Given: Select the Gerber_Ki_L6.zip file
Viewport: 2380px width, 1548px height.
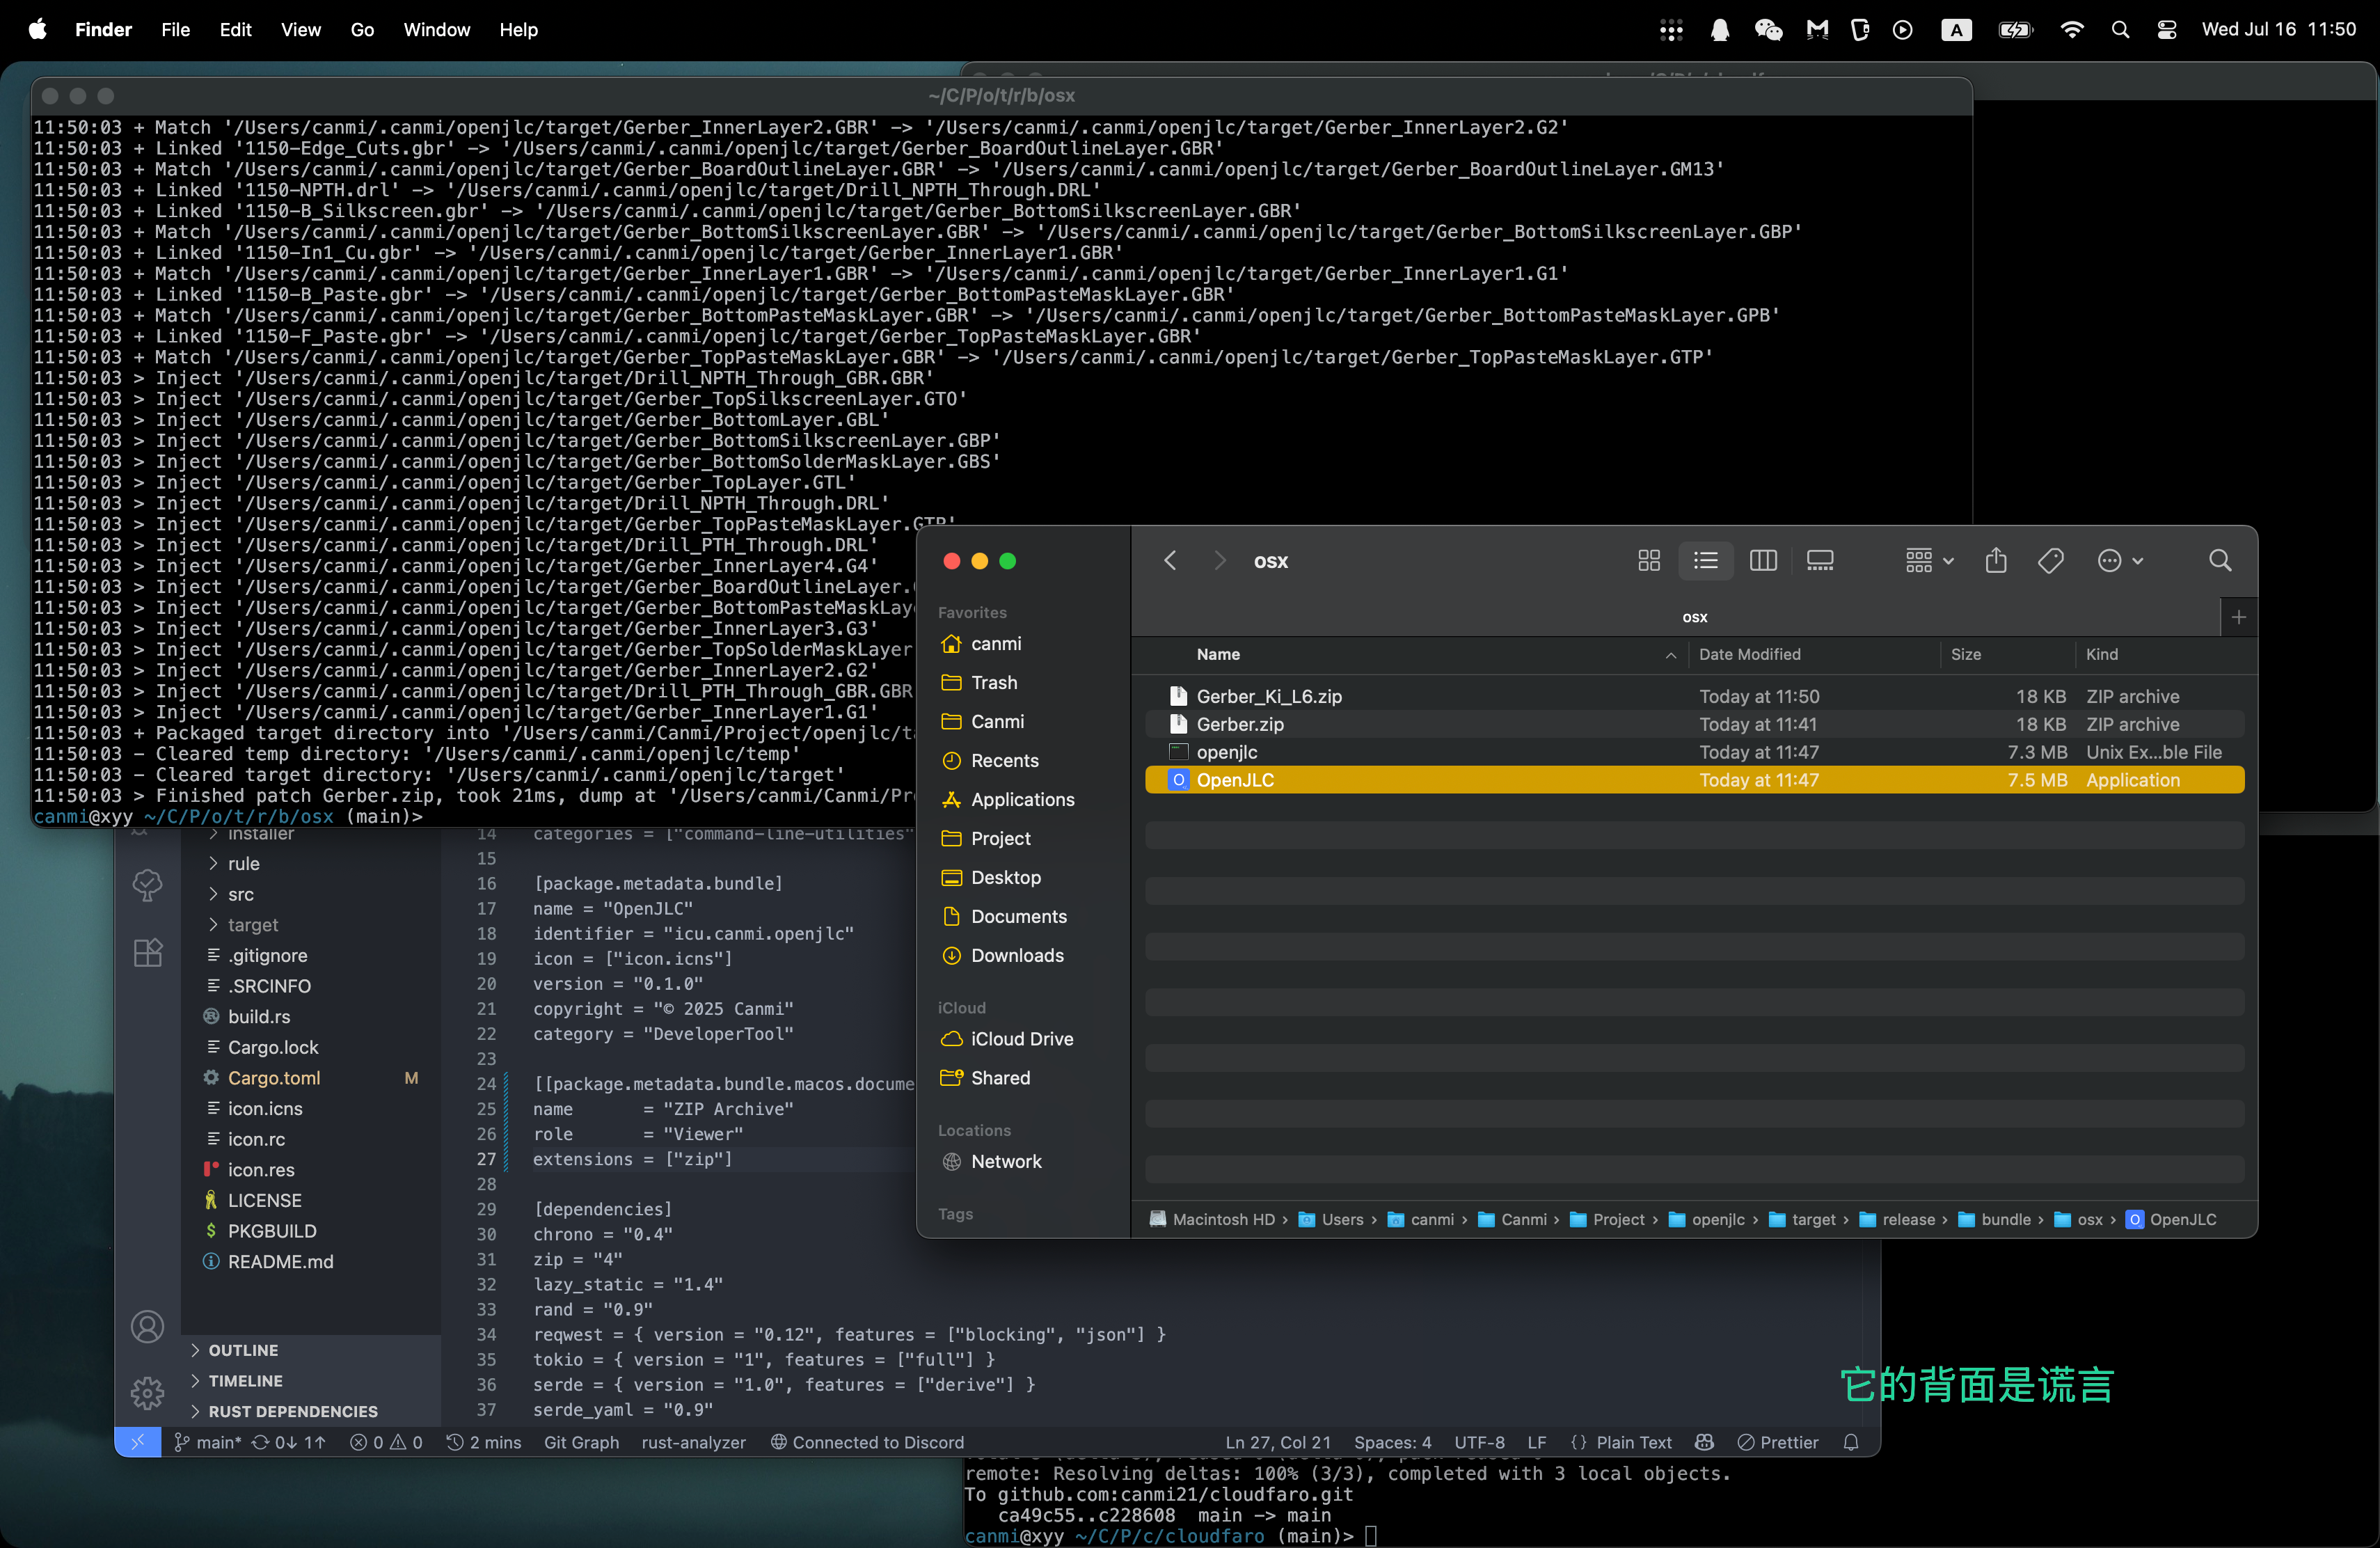Looking at the screenshot, I should [x=1269, y=696].
